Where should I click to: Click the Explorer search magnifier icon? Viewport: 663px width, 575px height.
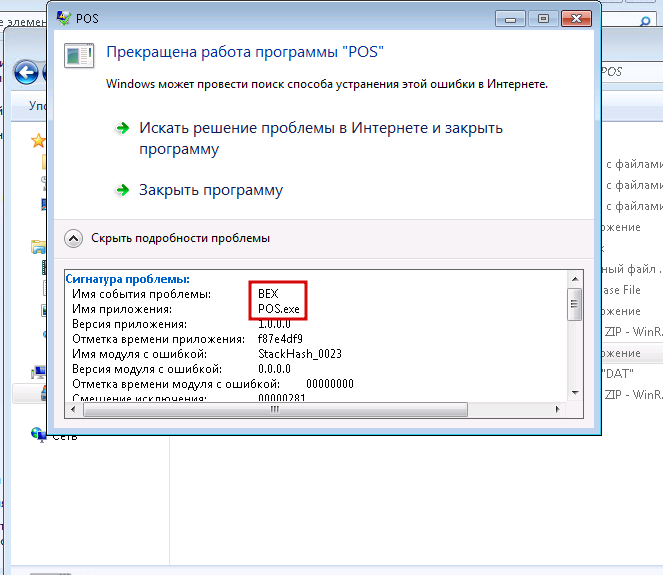coord(645,20)
